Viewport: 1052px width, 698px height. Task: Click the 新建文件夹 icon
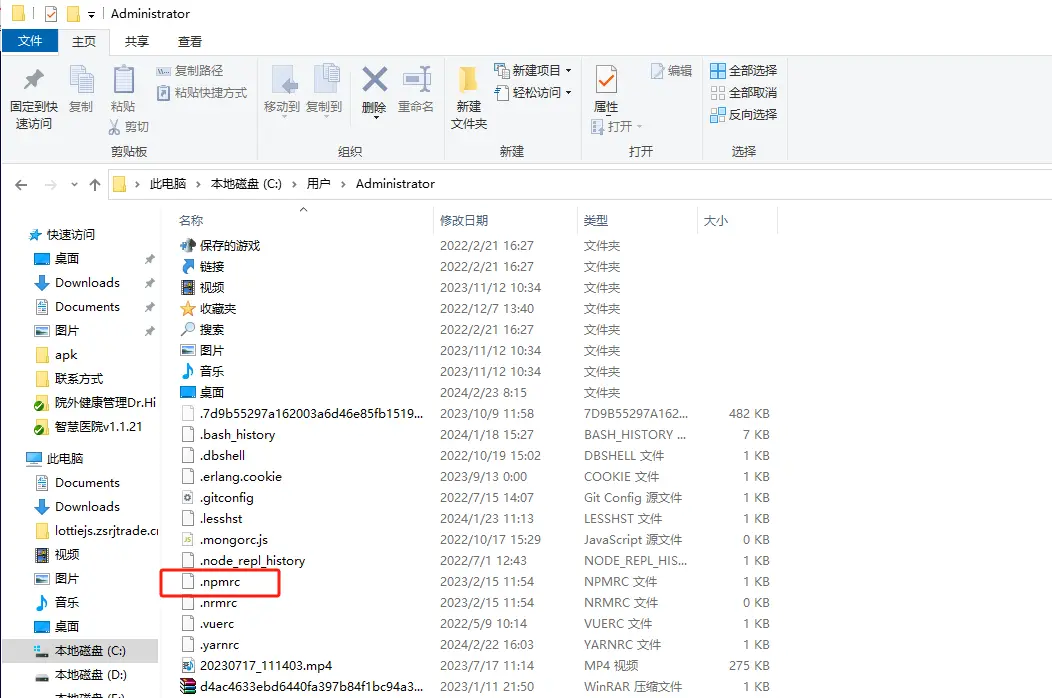(x=468, y=79)
